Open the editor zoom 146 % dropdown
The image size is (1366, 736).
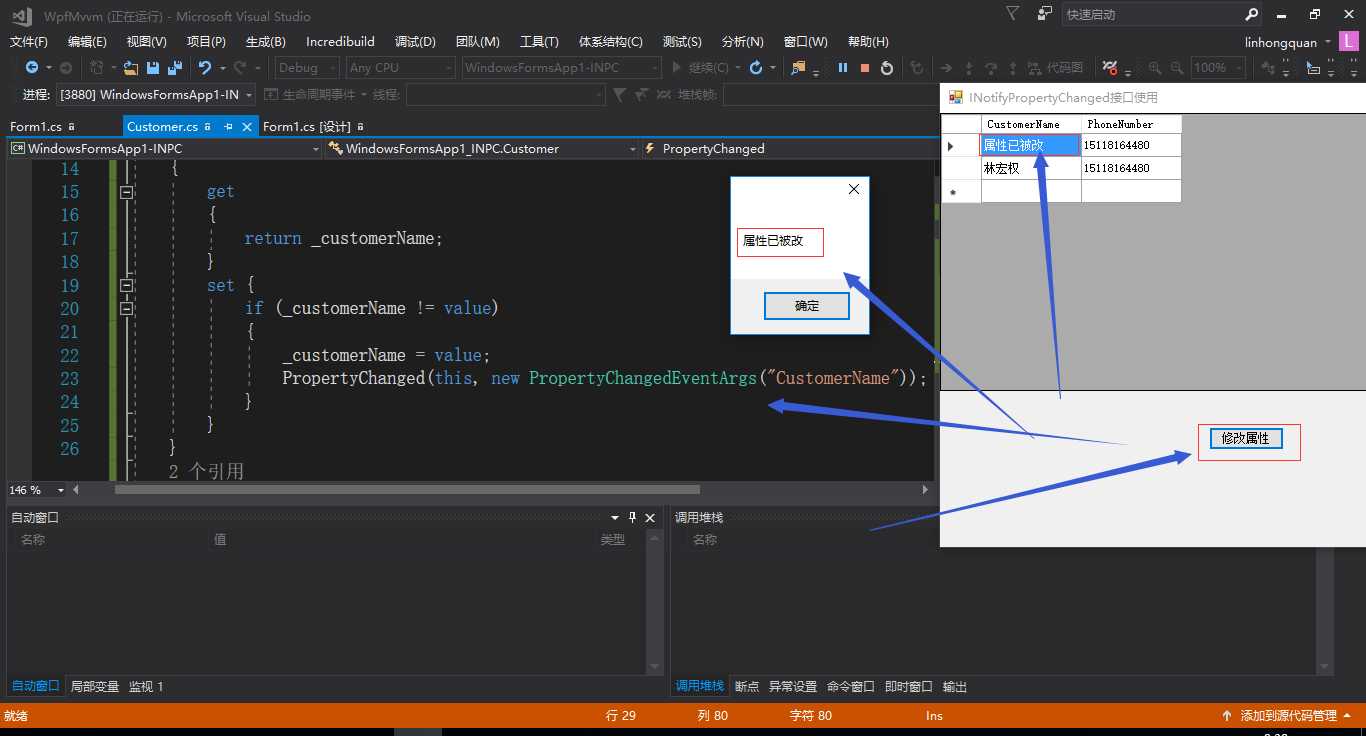click(x=61, y=490)
